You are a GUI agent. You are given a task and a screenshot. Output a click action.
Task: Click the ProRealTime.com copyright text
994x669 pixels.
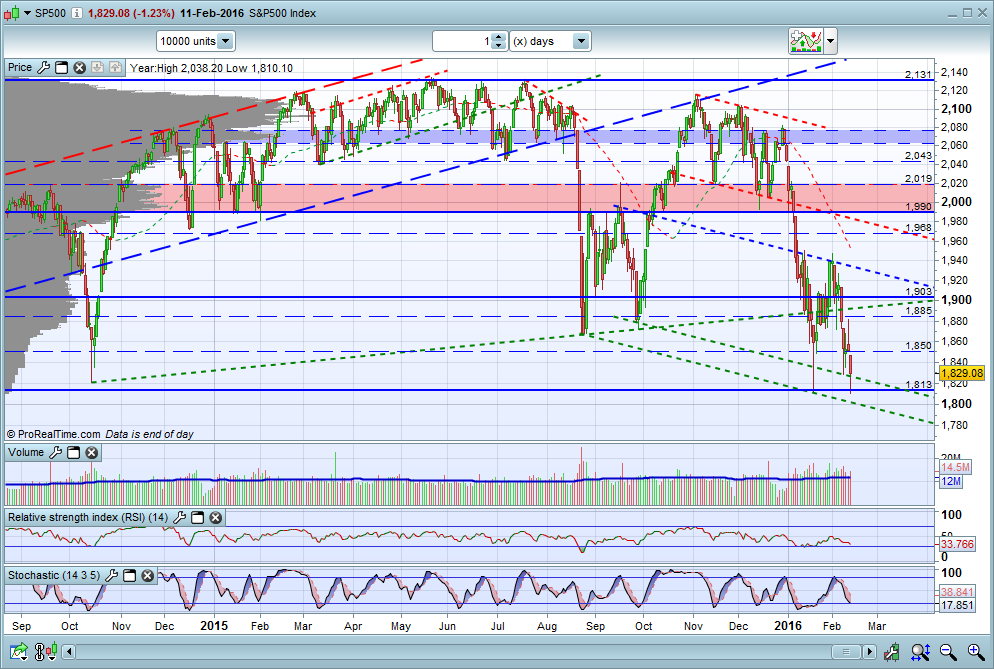(54, 434)
